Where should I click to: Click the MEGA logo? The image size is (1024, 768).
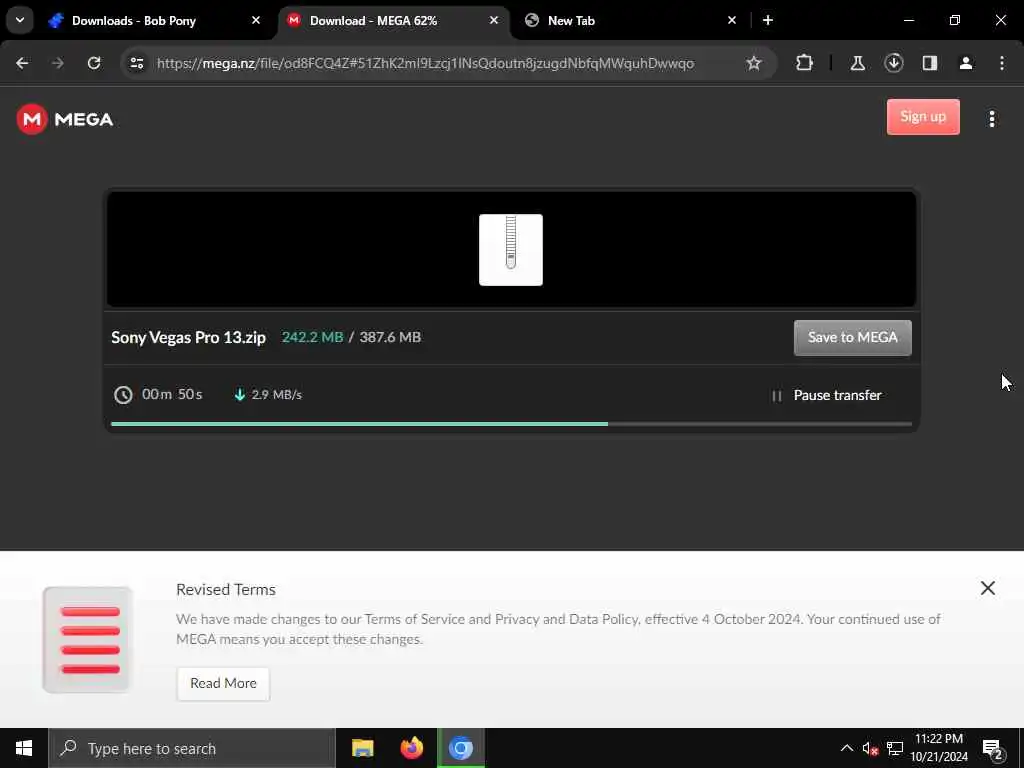[65, 119]
